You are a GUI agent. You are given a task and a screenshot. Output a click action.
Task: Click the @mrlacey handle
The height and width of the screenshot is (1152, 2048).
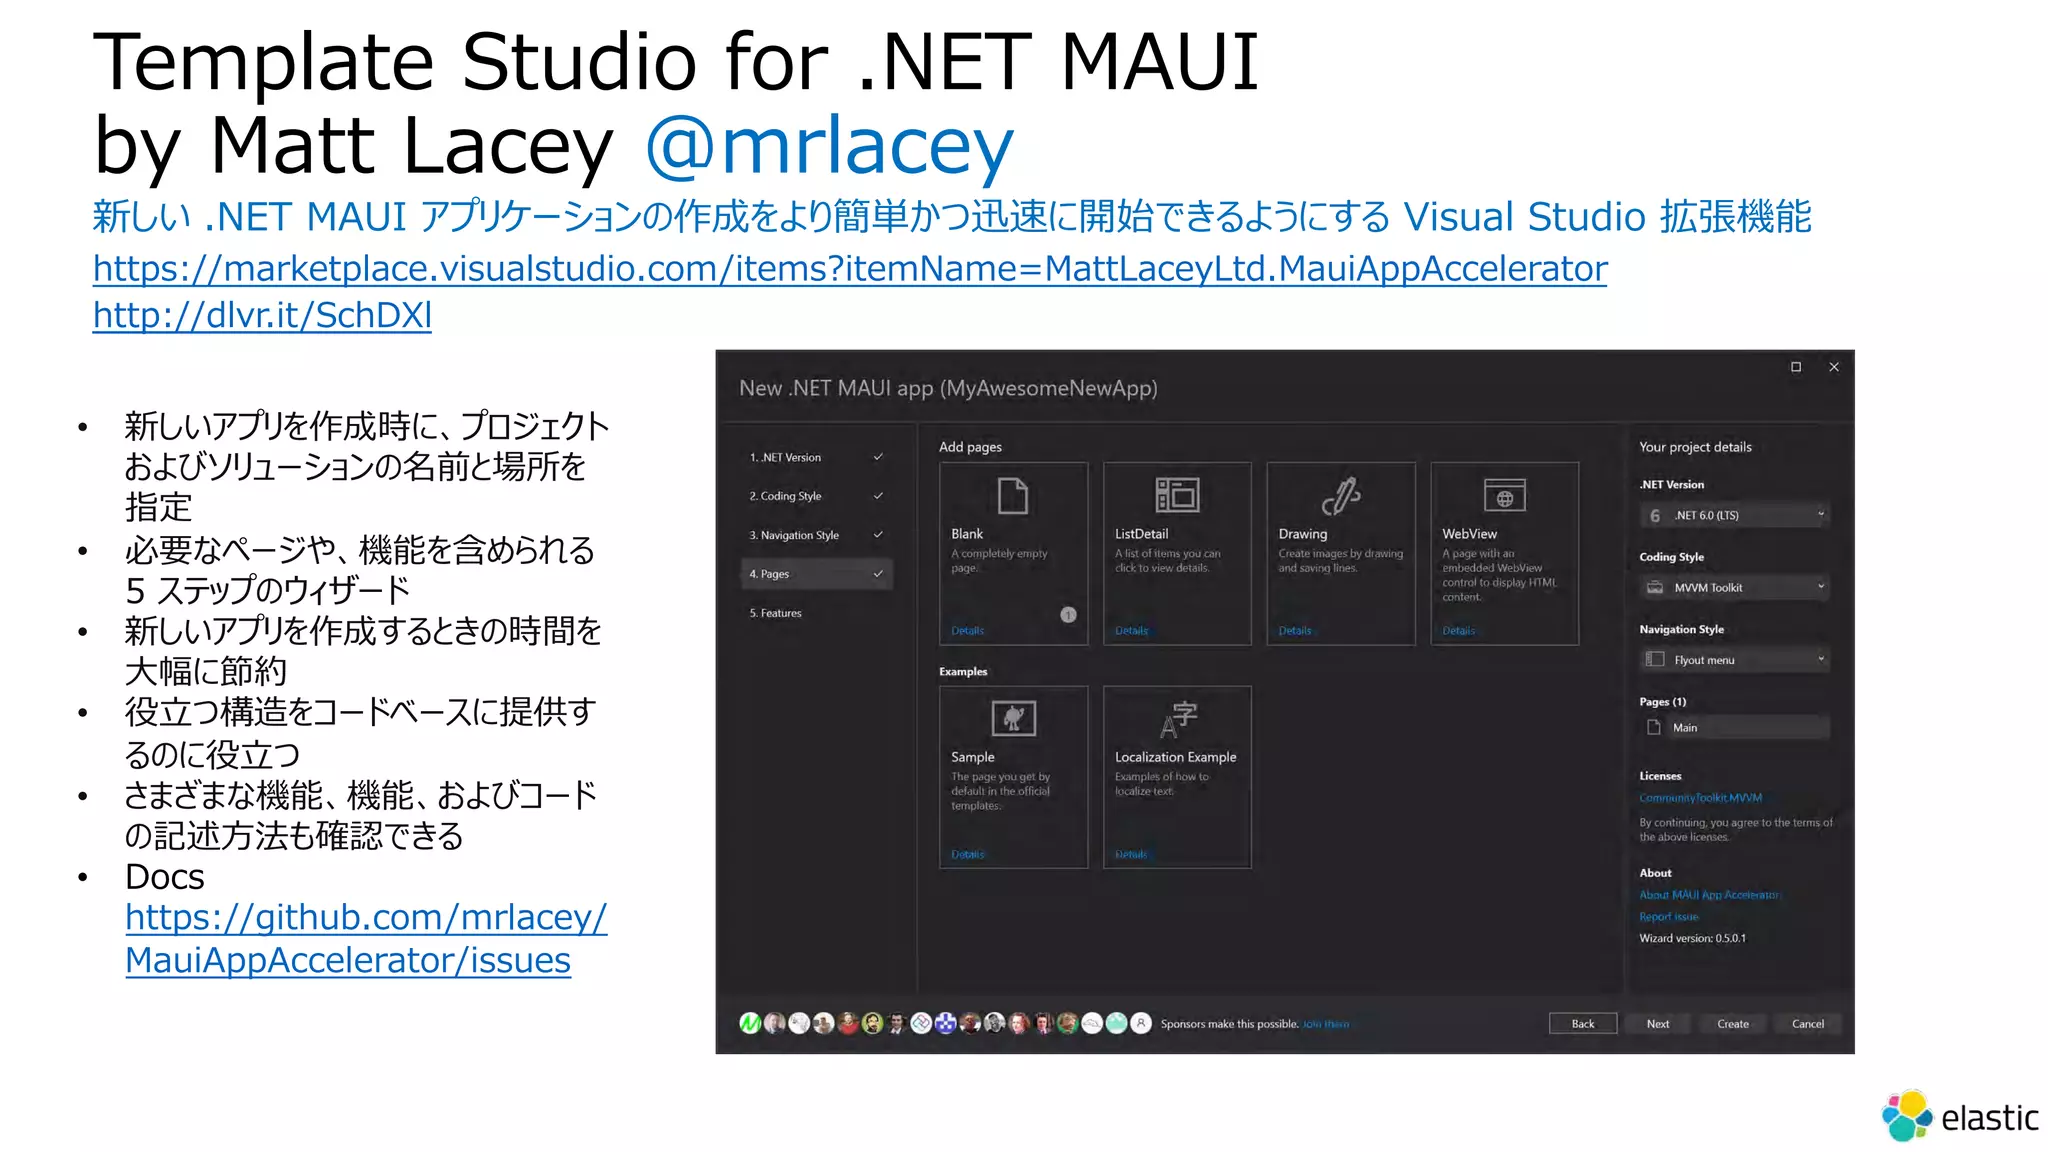point(830,146)
